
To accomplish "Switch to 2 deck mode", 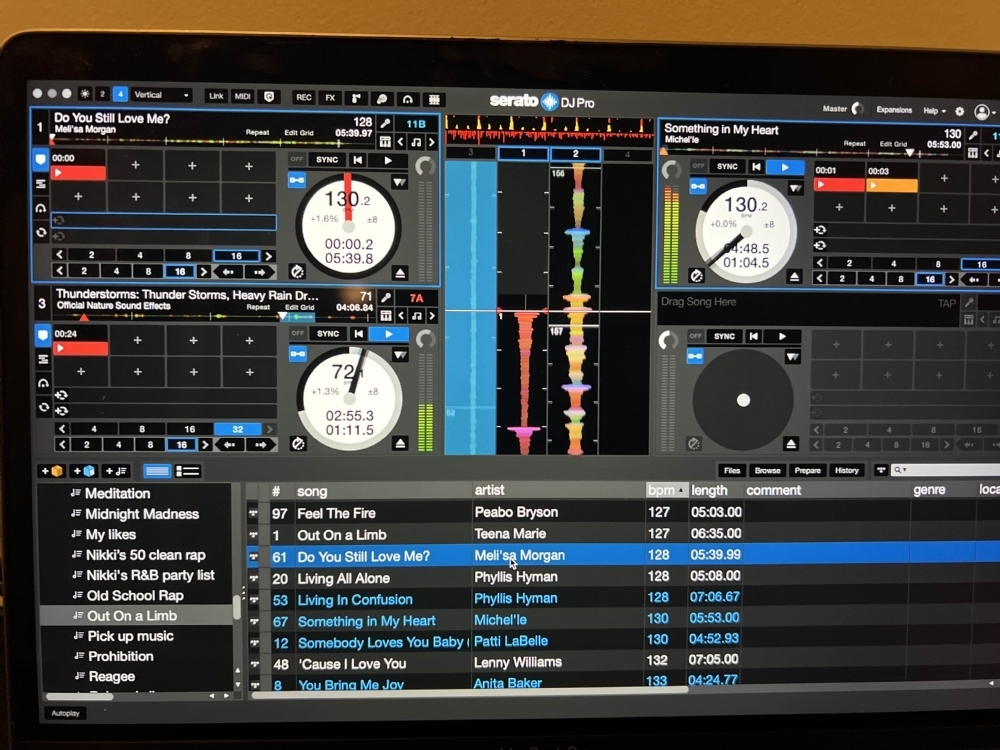I will (x=102, y=94).
